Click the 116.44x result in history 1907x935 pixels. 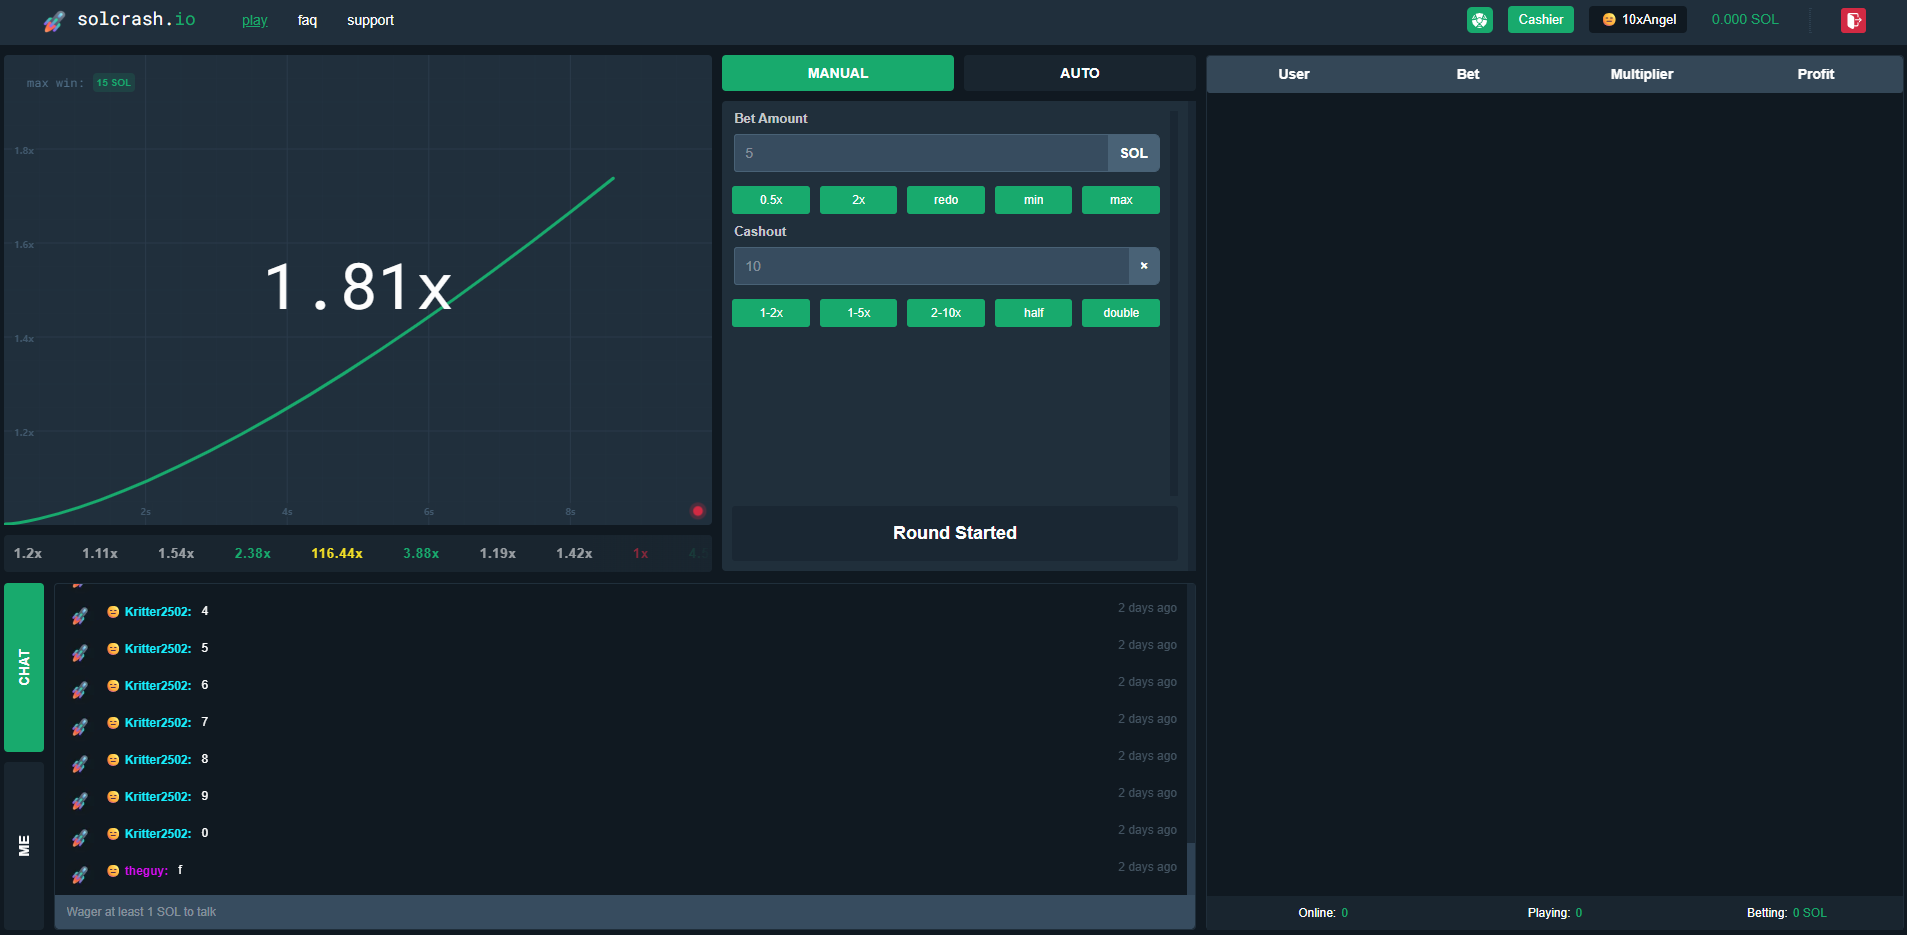pyautogui.click(x=336, y=553)
